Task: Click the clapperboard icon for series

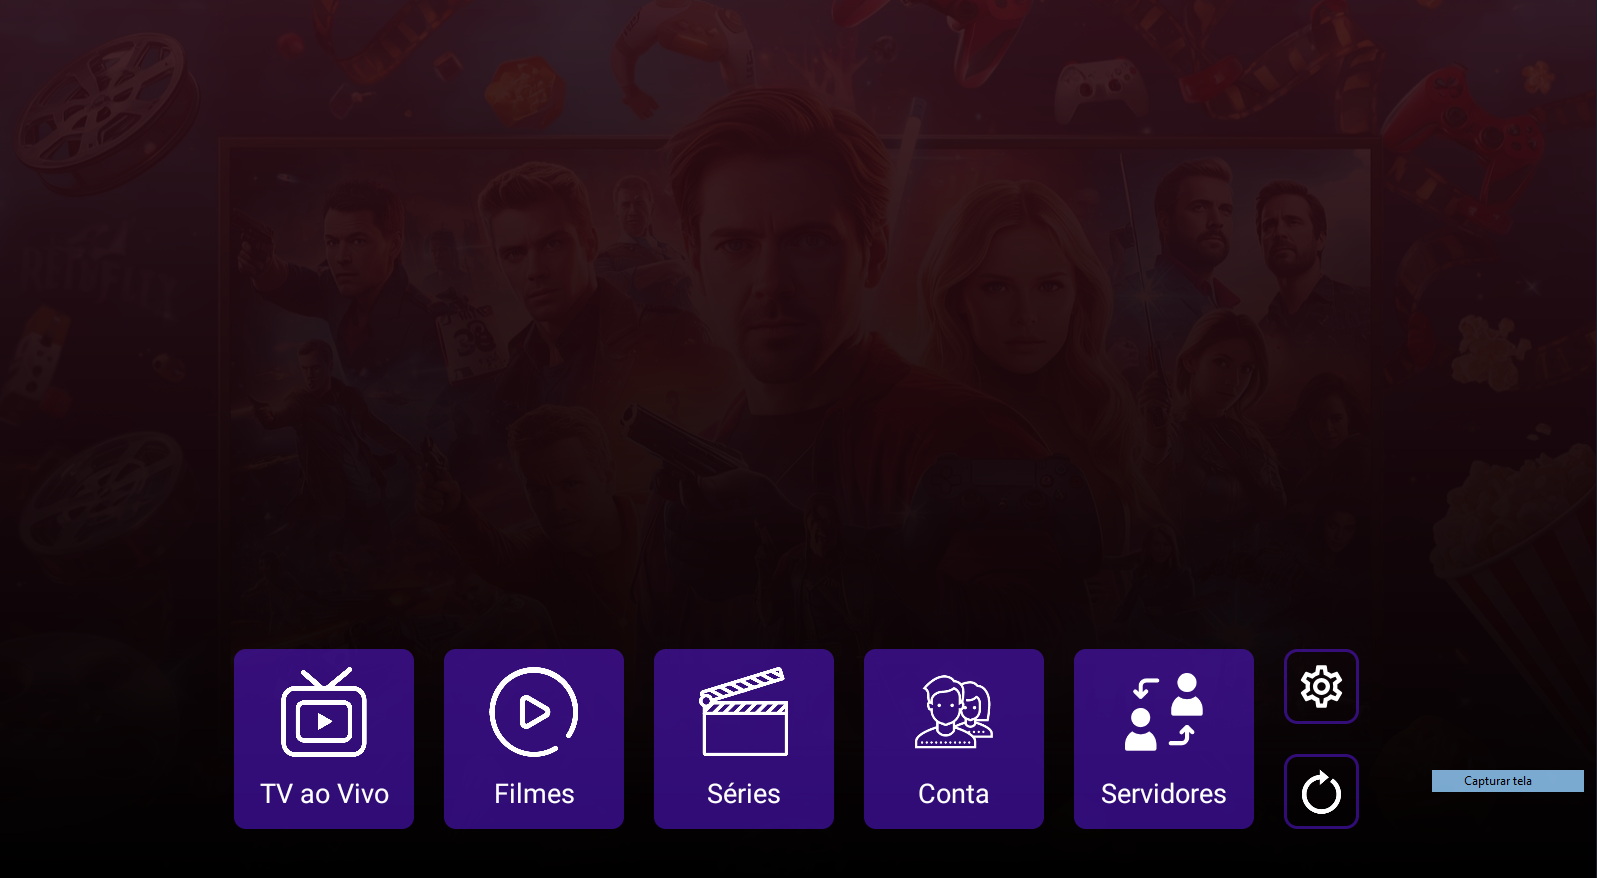Action: (744, 712)
